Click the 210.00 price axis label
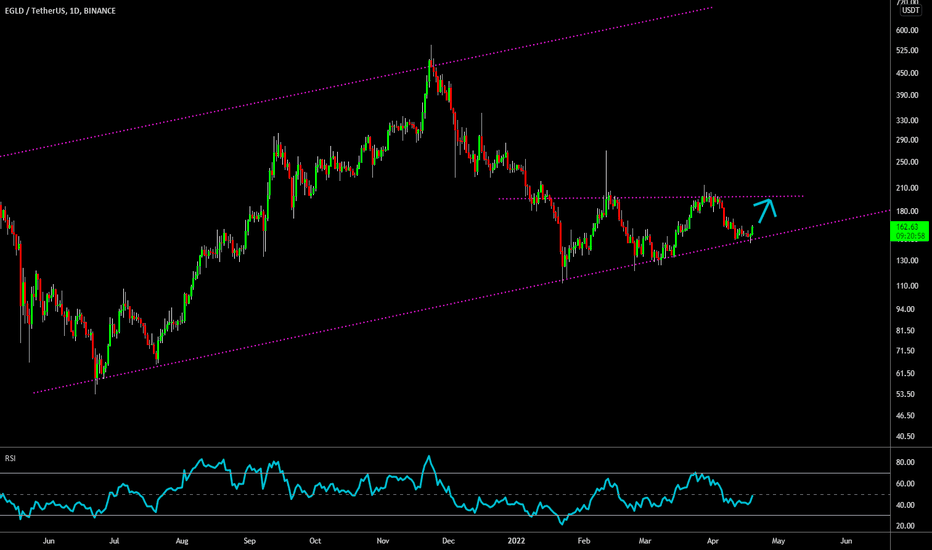Screen dimensions: 932x550 tap(907, 188)
